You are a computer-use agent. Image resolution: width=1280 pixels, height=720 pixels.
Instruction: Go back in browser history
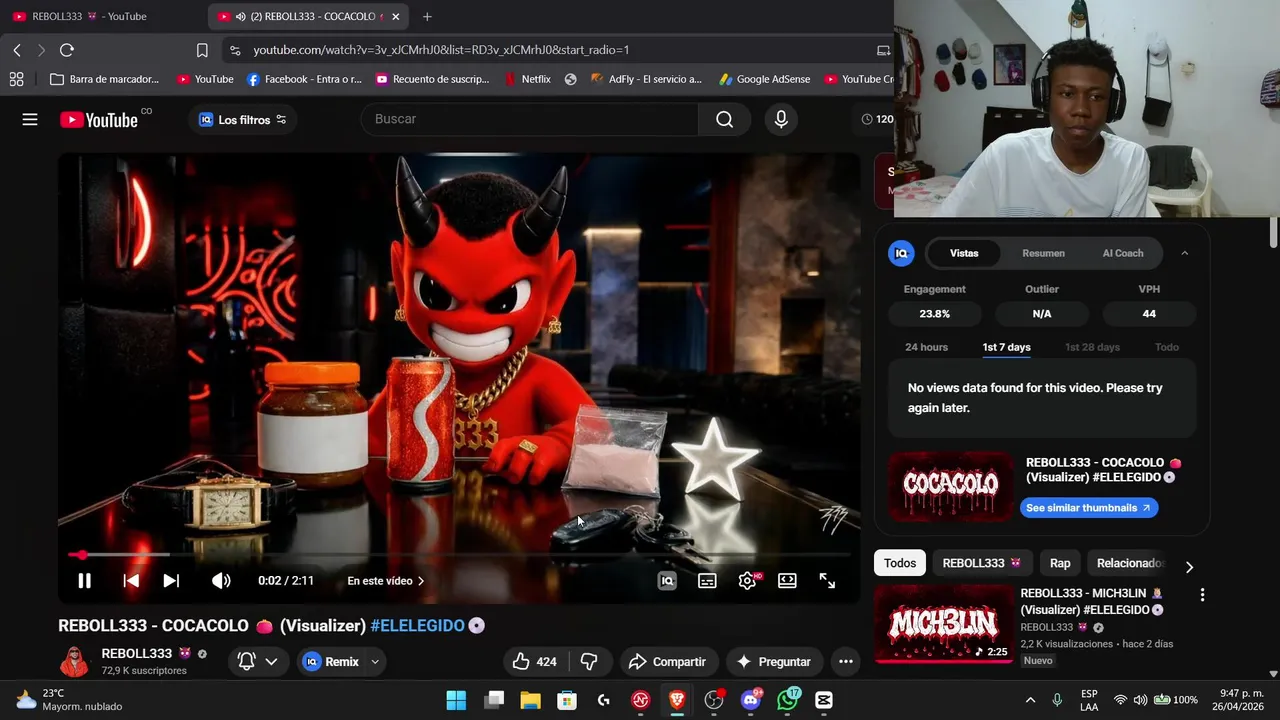click(x=17, y=50)
